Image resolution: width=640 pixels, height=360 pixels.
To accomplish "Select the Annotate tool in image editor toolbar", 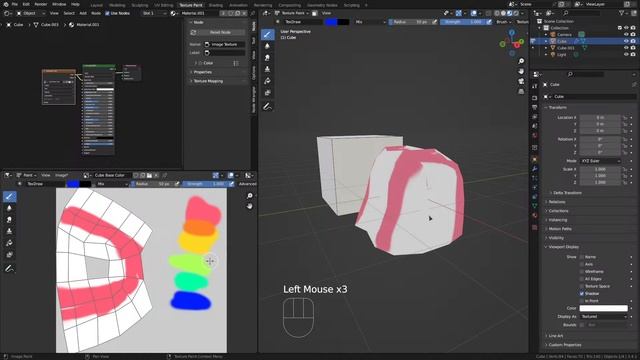I will [9, 269].
